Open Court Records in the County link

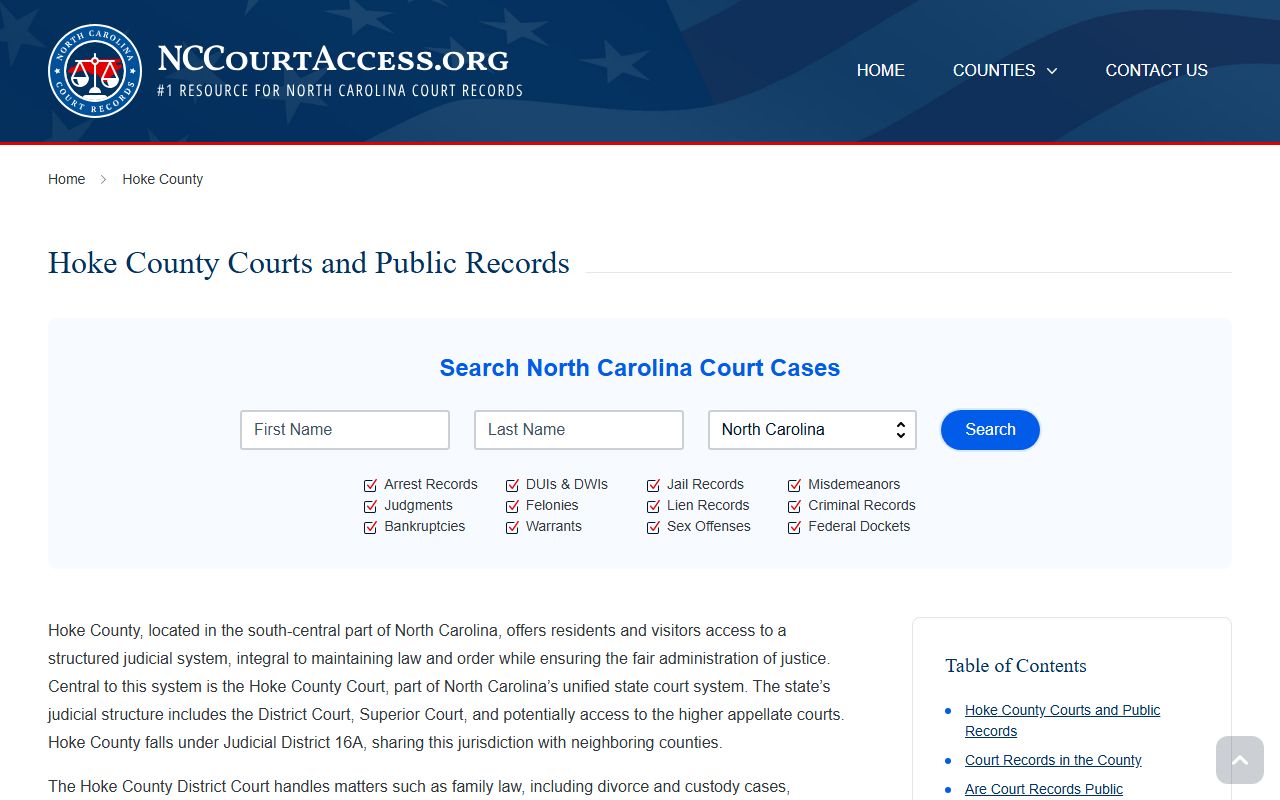1053,760
